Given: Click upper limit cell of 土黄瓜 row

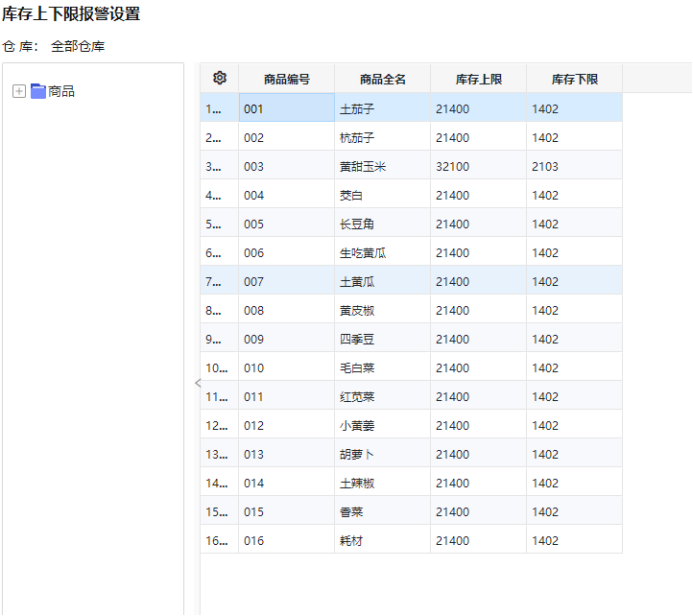Looking at the screenshot, I should 479,280.
